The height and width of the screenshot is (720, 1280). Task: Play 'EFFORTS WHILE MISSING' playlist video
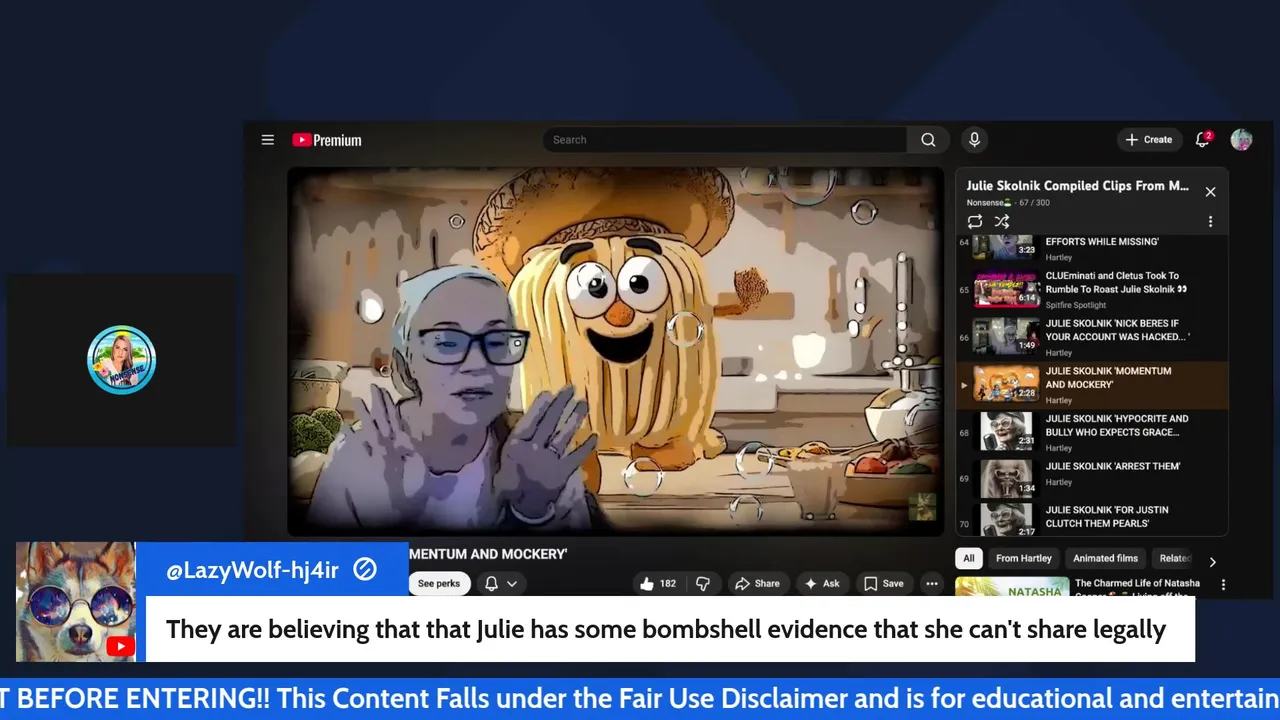1092,247
